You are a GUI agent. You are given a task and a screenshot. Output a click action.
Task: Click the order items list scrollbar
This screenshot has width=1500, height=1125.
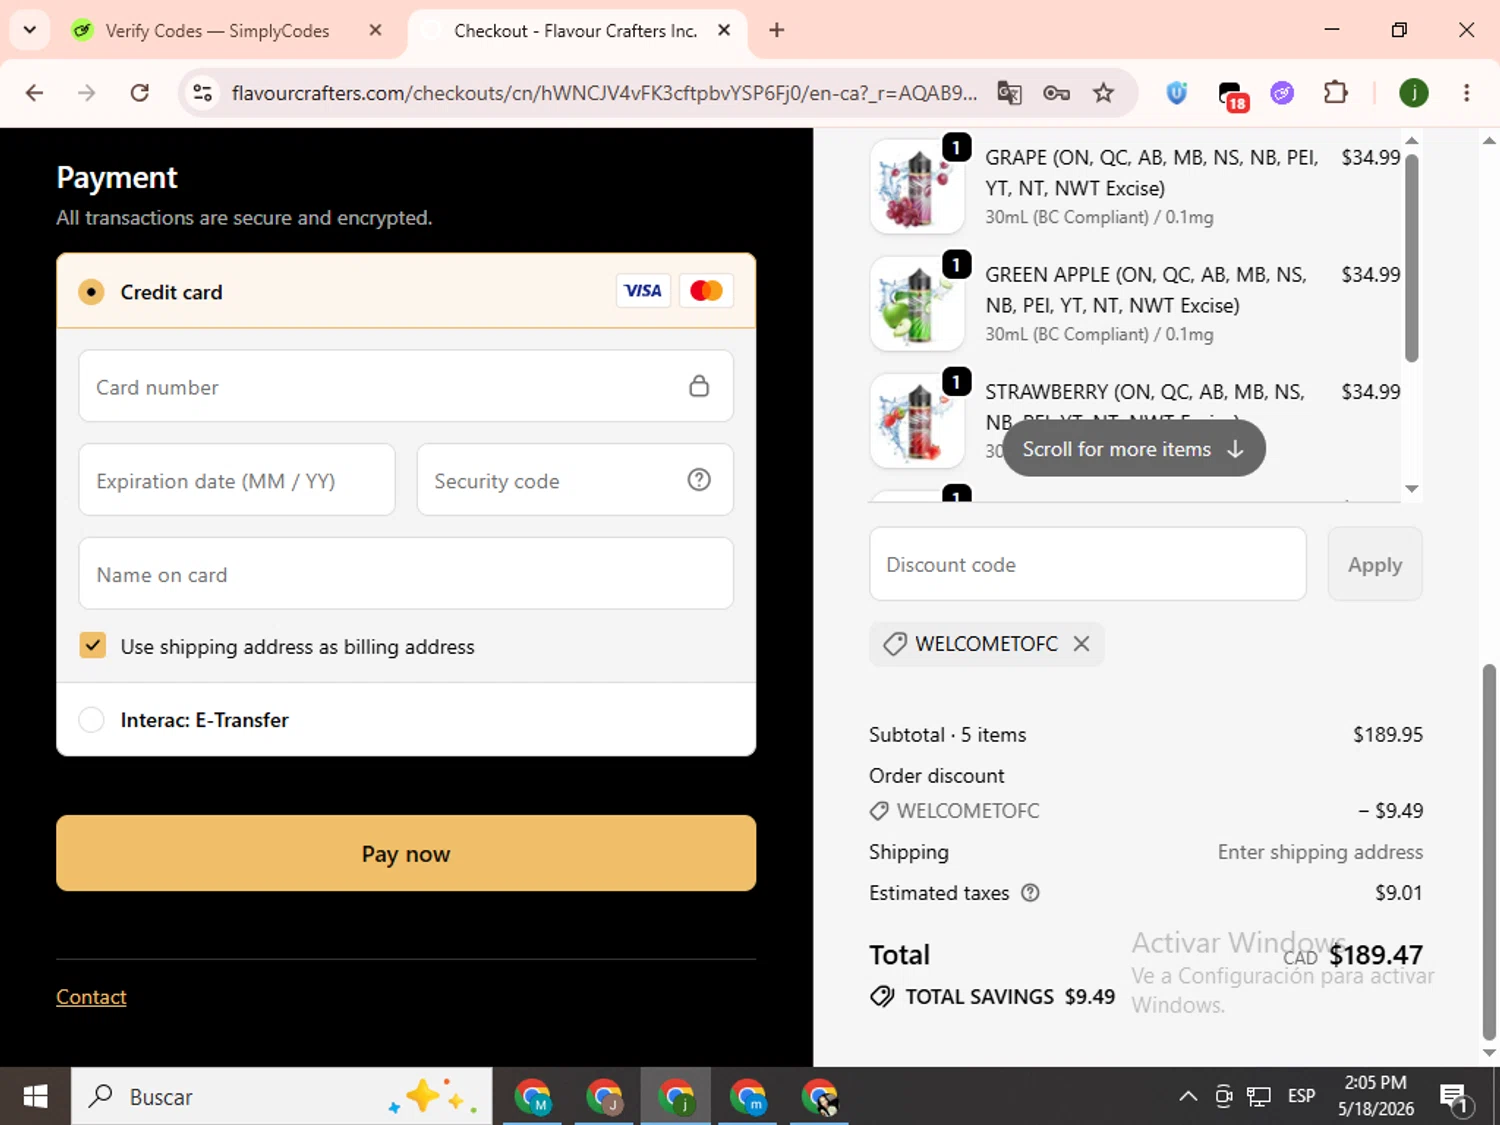pyautogui.click(x=1412, y=258)
